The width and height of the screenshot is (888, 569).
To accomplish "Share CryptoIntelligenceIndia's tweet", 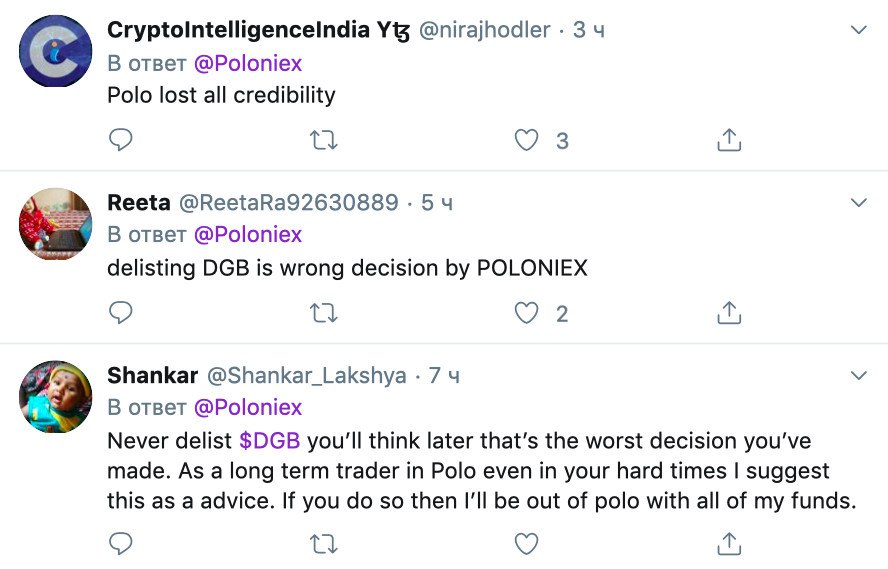I will tap(729, 140).
